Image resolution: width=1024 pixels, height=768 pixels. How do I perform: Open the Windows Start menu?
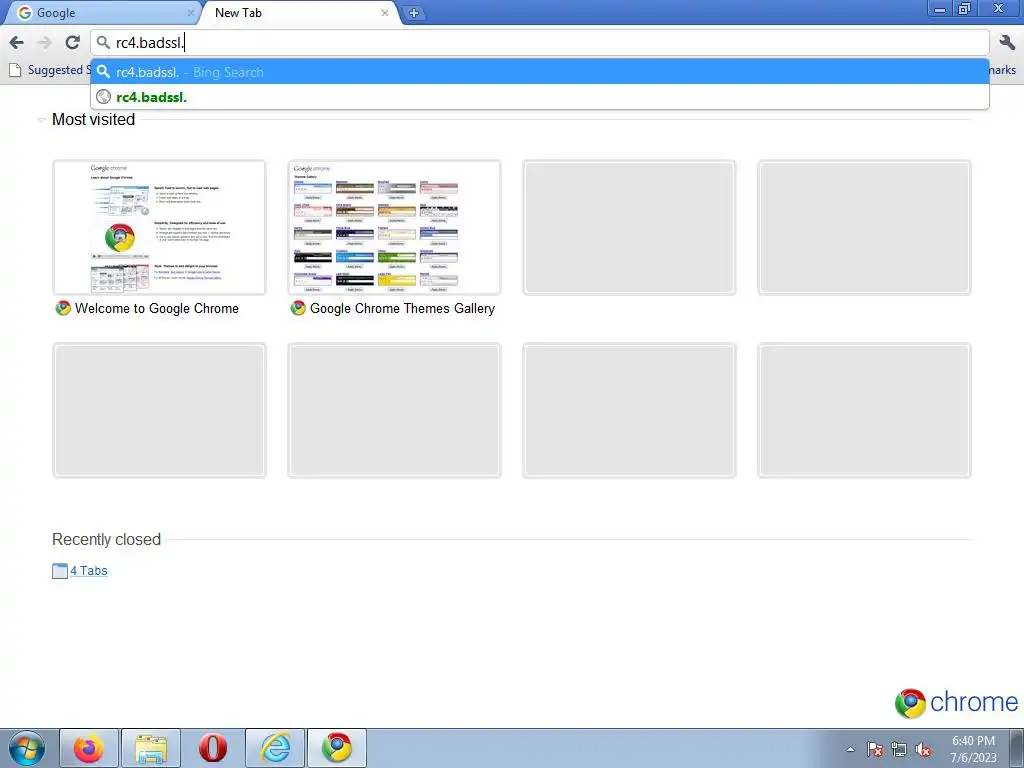point(27,748)
